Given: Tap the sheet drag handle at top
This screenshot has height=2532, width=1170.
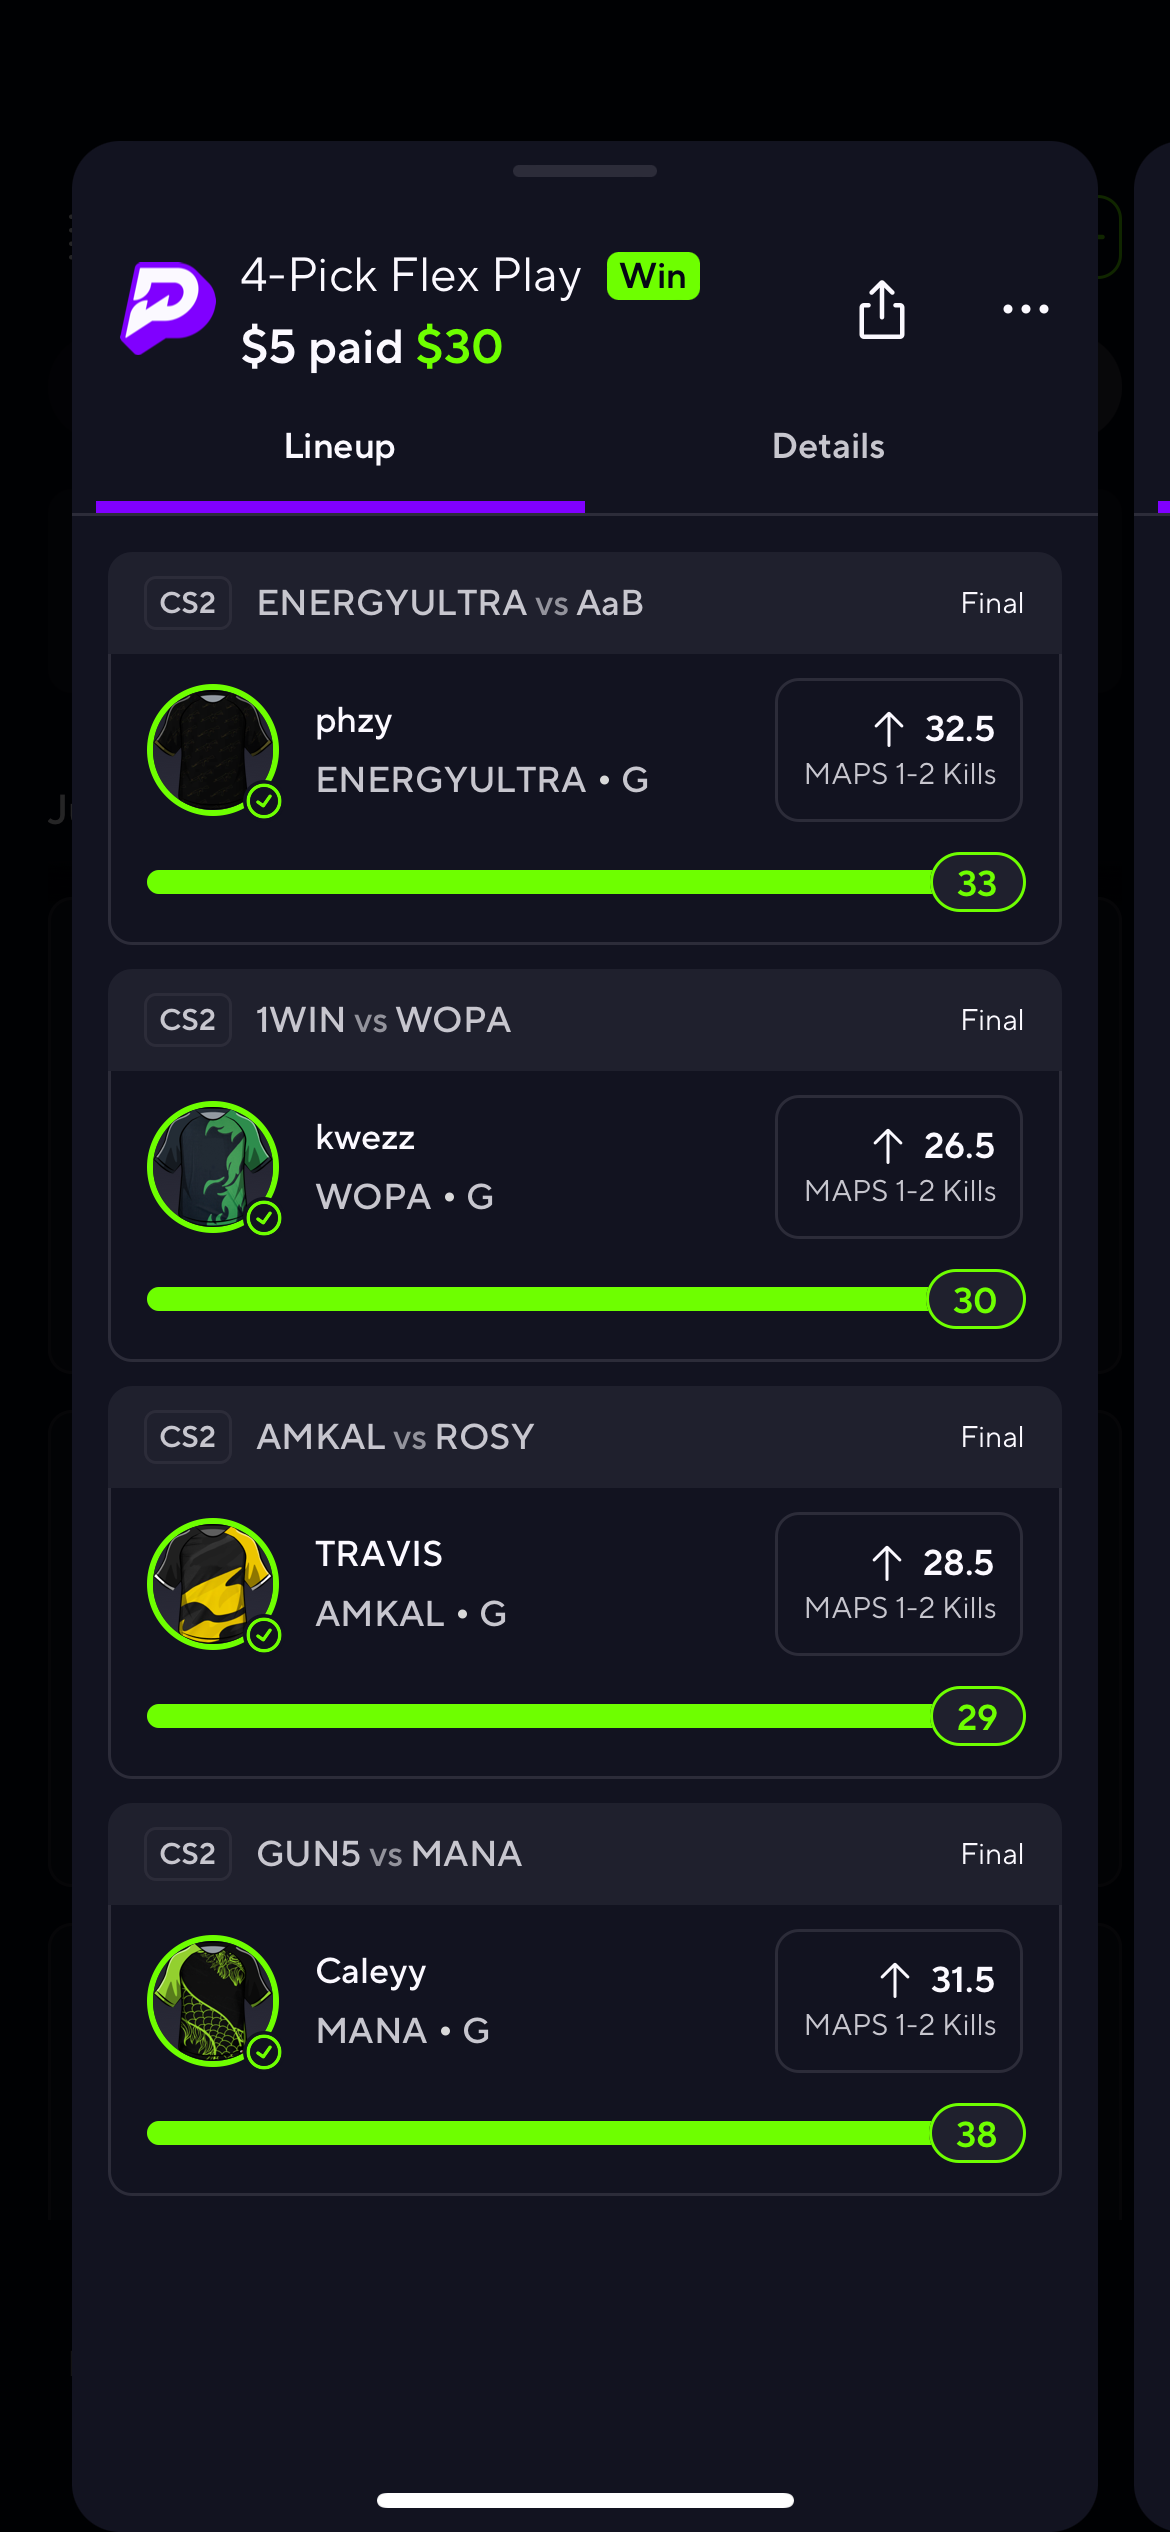Looking at the screenshot, I should pos(585,171).
